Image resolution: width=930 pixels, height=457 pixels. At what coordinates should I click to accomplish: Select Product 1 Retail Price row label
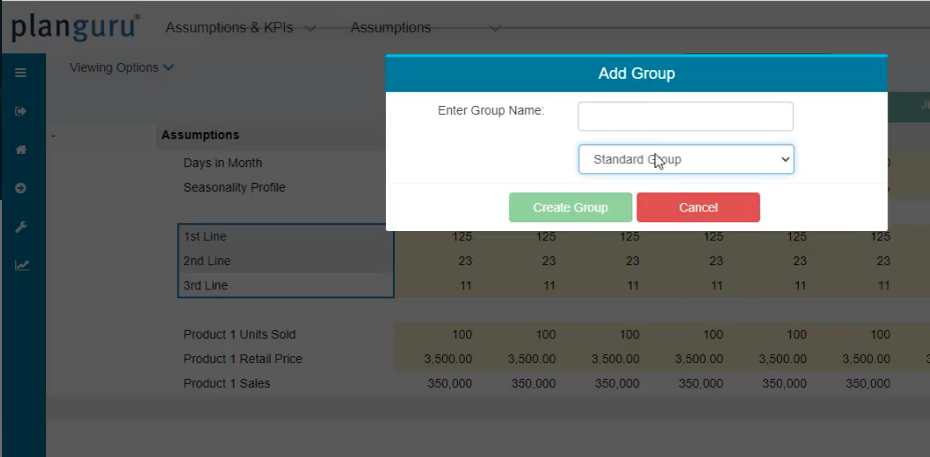[243, 359]
